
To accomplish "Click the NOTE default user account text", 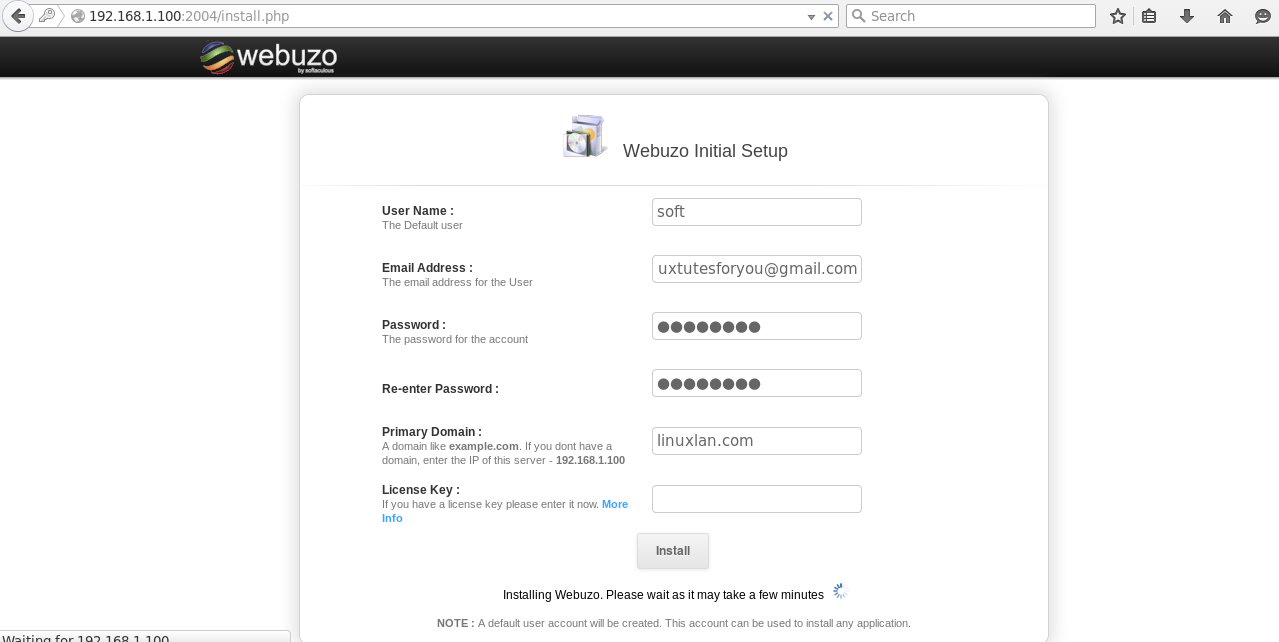I will tap(674, 623).
